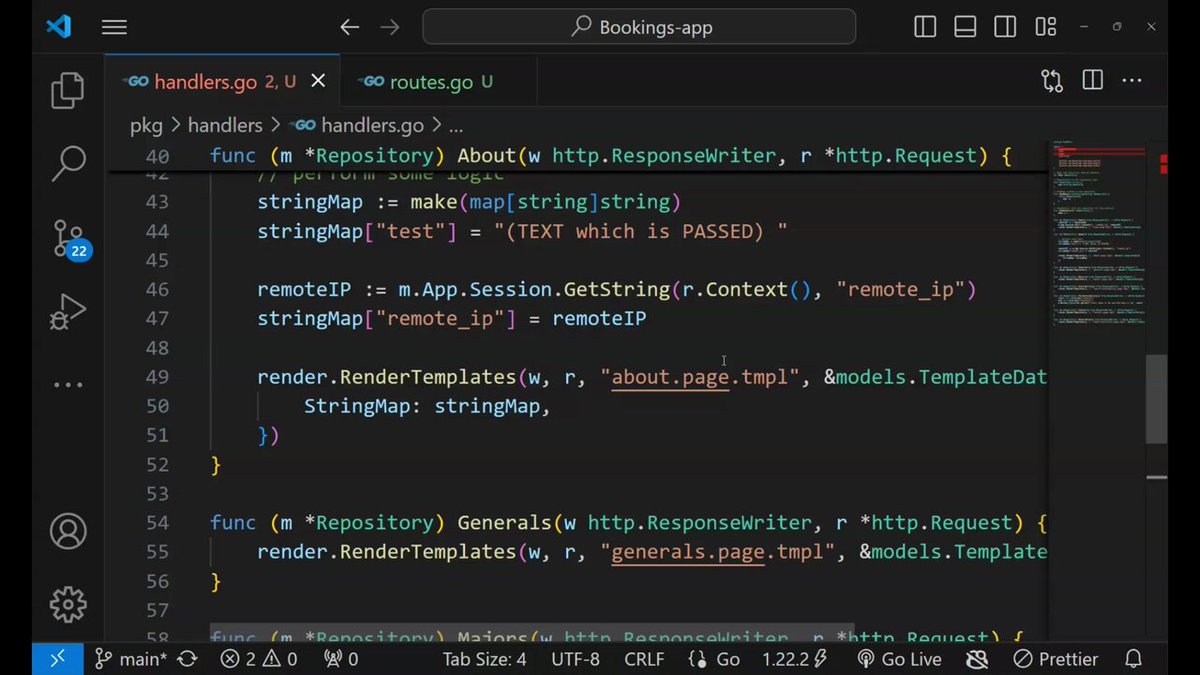Click line number 54 in gutter
Screen dimensions: 1200x675
[157, 523]
